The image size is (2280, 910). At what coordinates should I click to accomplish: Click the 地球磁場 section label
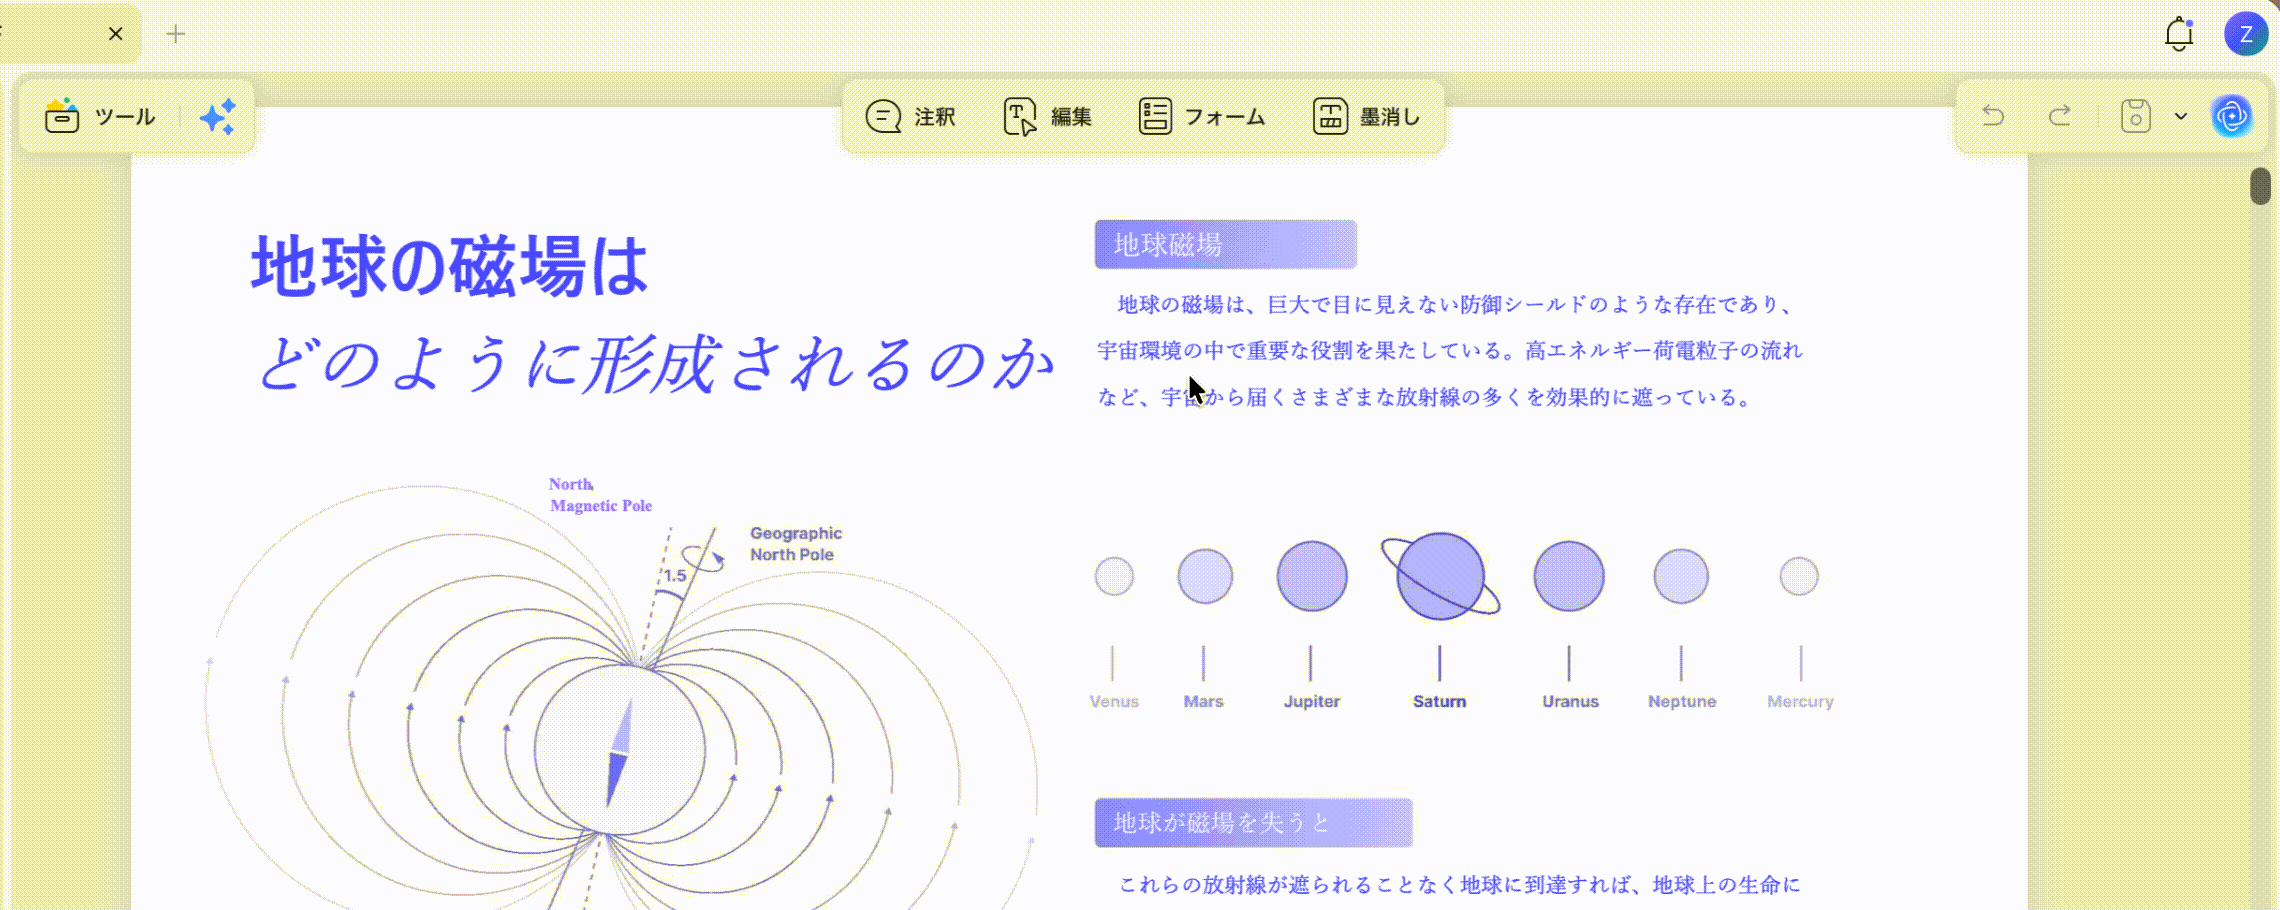tap(1225, 244)
